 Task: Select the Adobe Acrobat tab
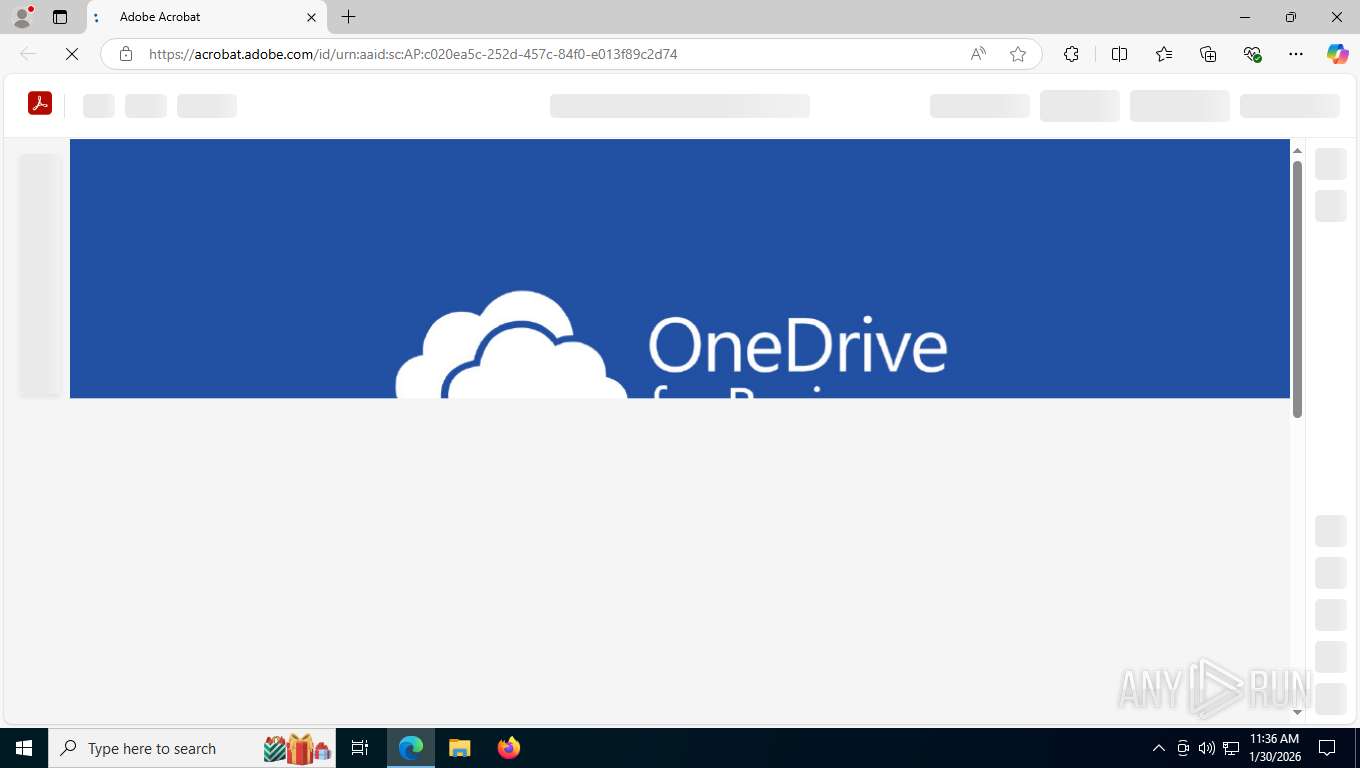pyautogui.click(x=207, y=17)
